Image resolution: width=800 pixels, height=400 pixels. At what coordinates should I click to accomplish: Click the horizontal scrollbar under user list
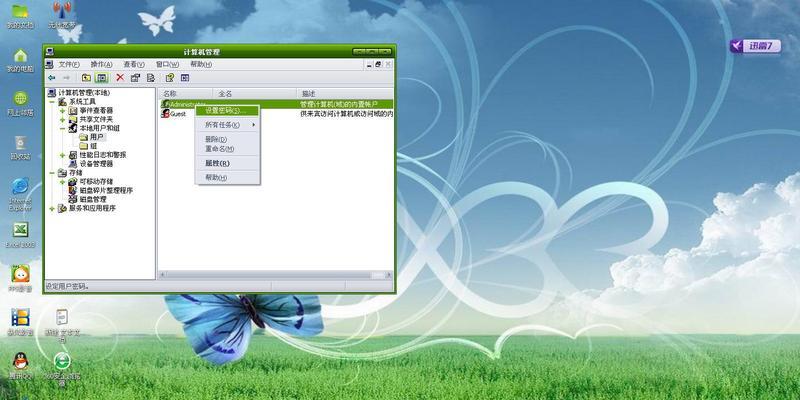pos(276,275)
